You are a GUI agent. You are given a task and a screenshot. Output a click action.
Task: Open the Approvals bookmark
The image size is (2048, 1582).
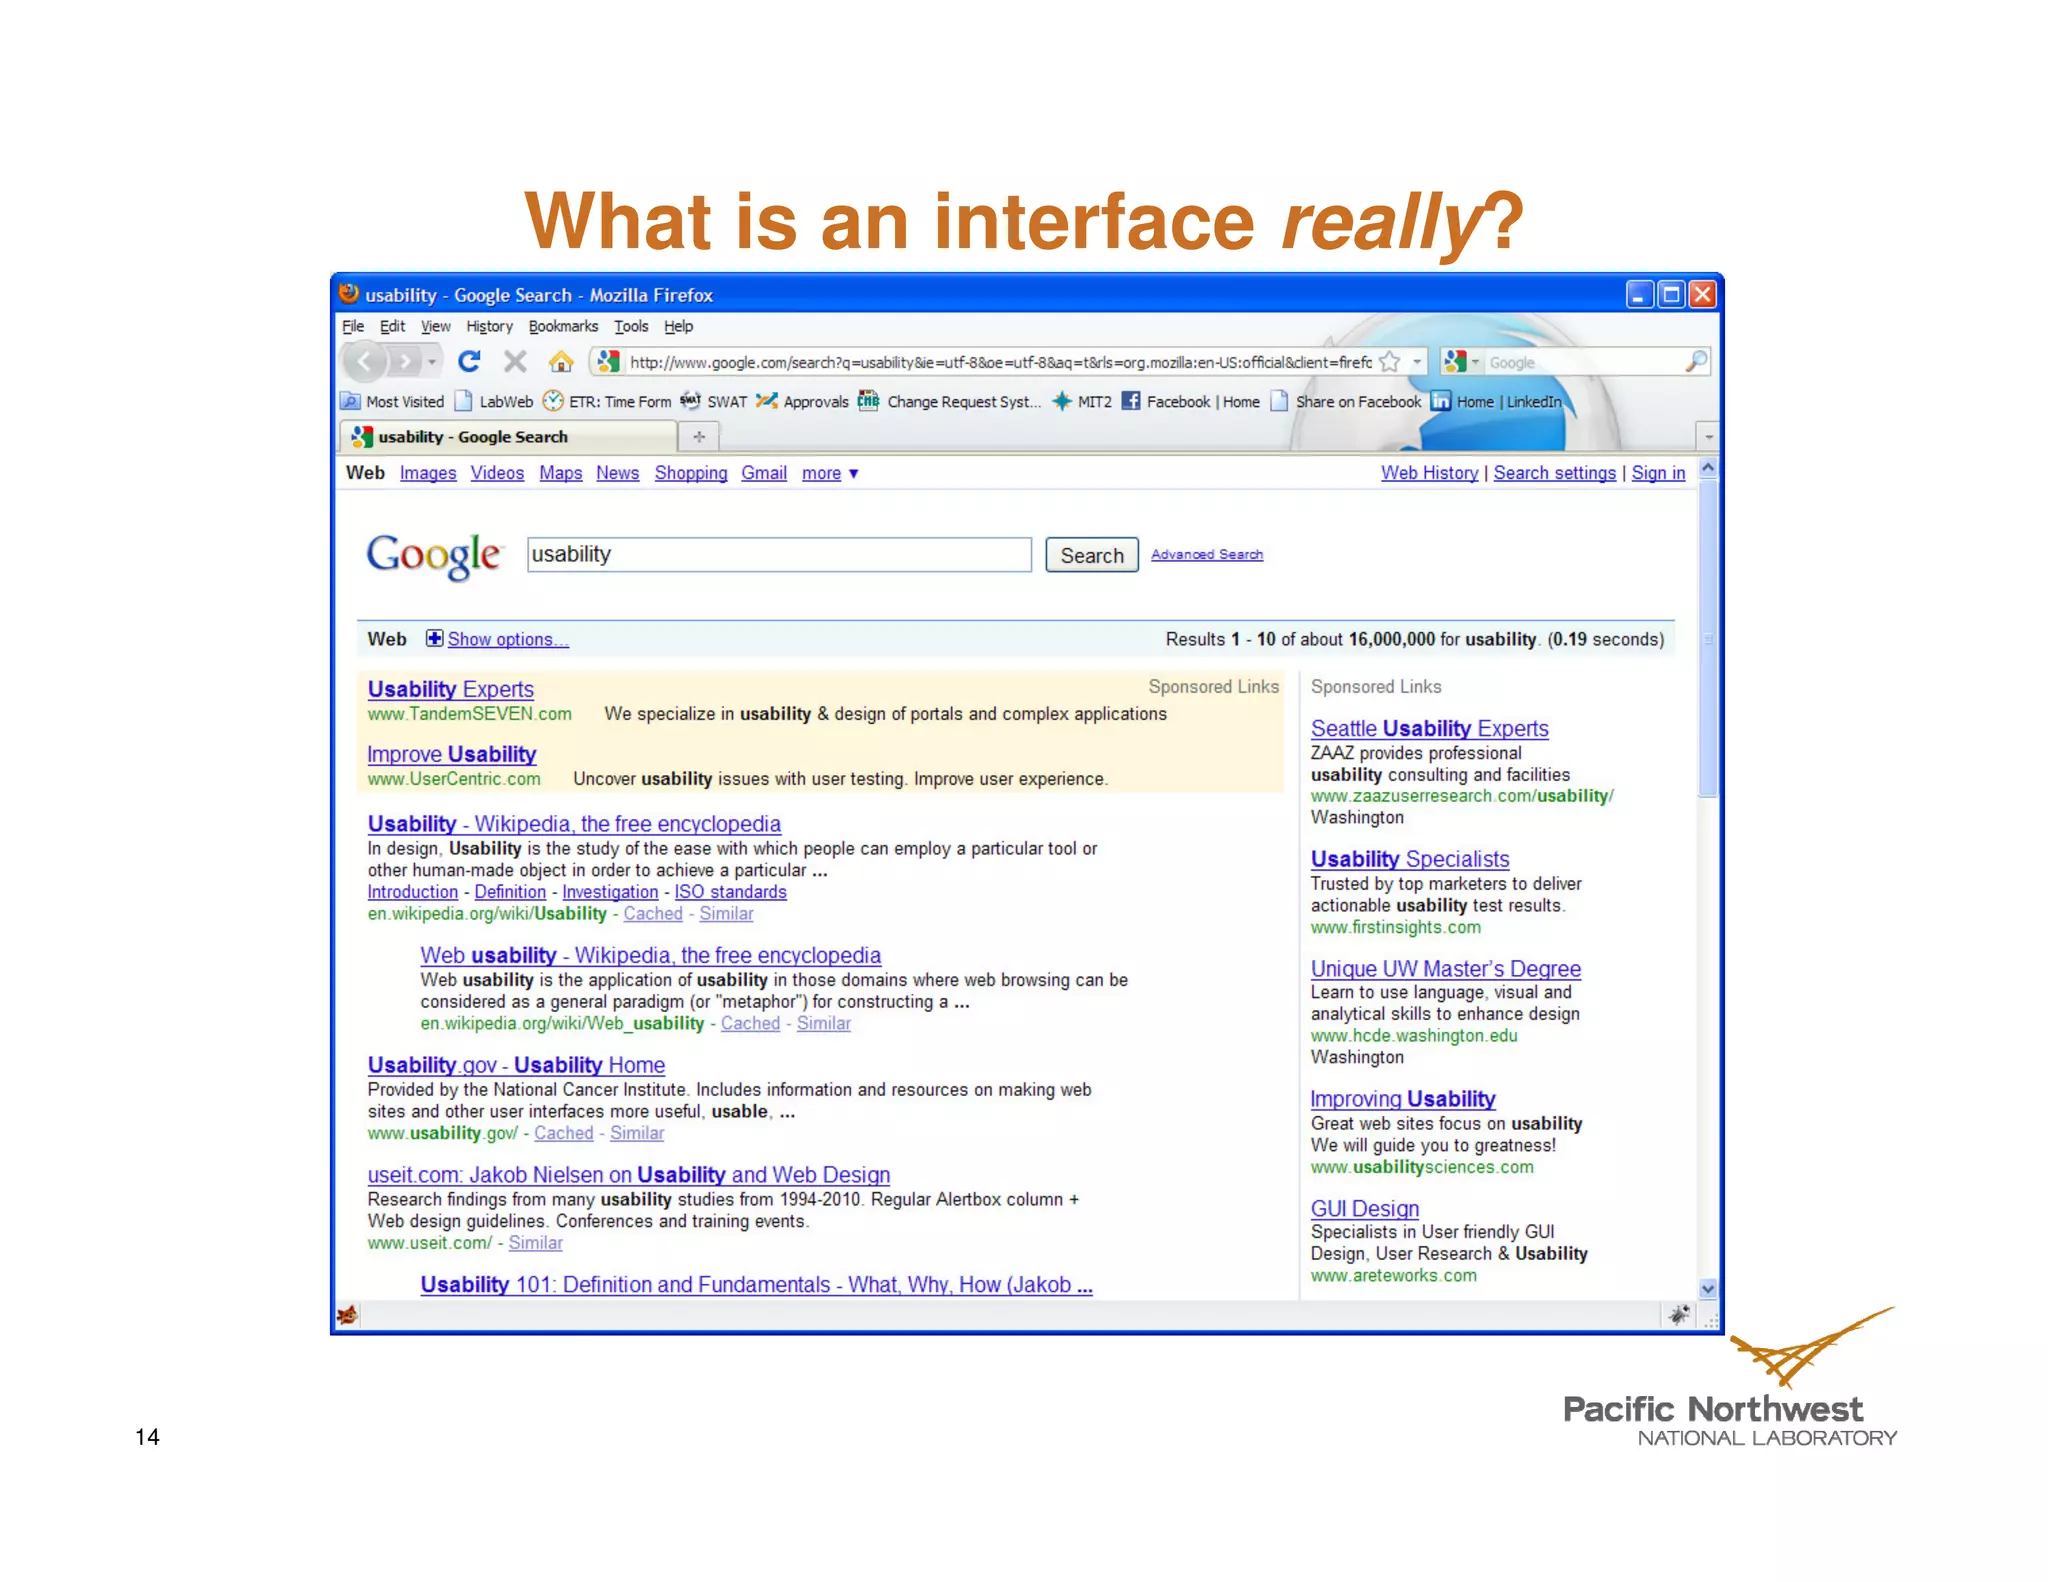coord(802,401)
